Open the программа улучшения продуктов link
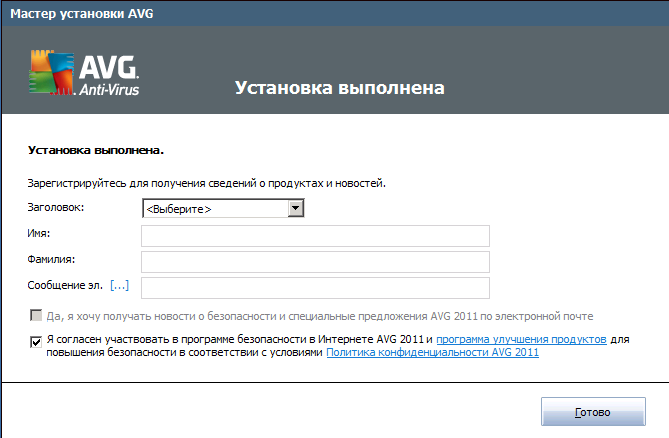 pos(521,339)
